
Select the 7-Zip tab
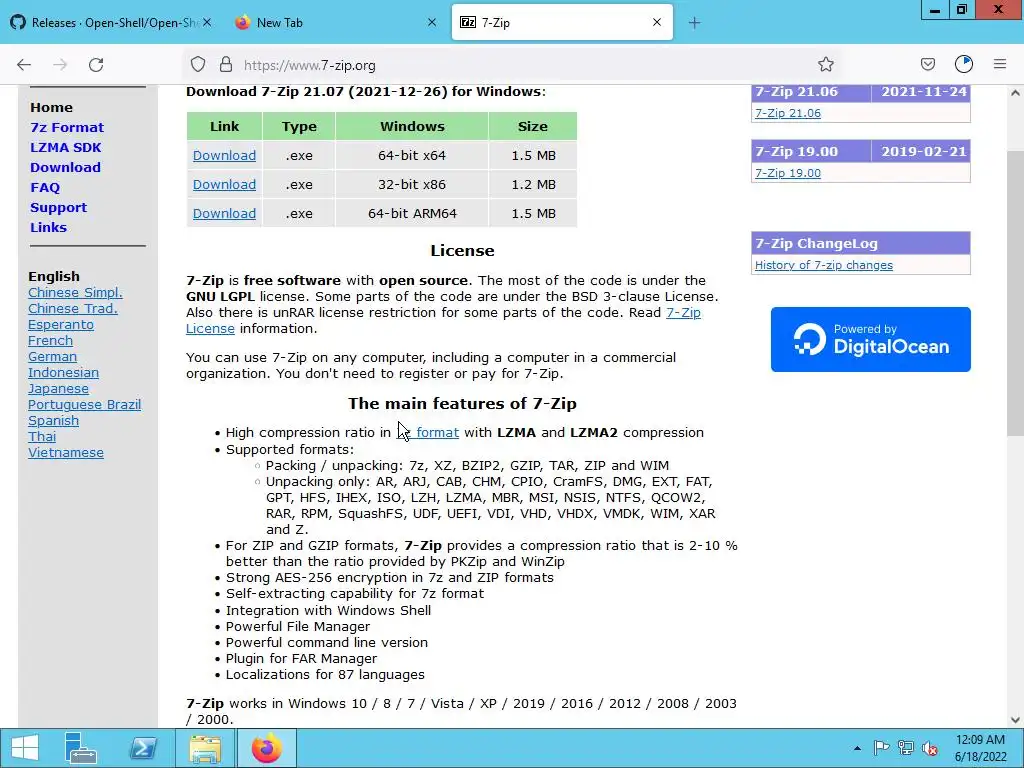click(562, 23)
